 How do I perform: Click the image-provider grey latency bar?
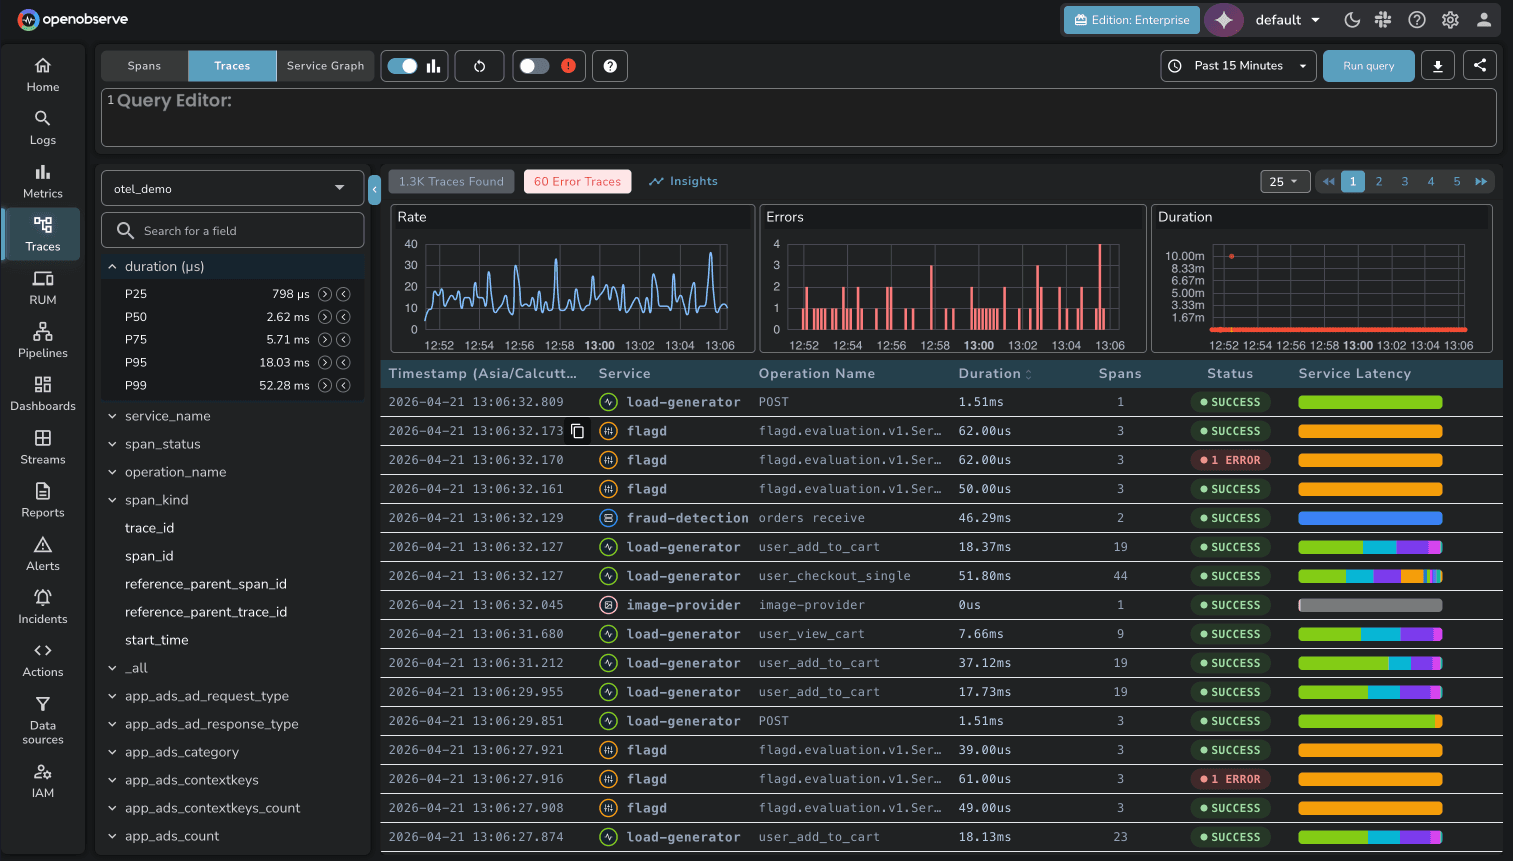click(1370, 605)
